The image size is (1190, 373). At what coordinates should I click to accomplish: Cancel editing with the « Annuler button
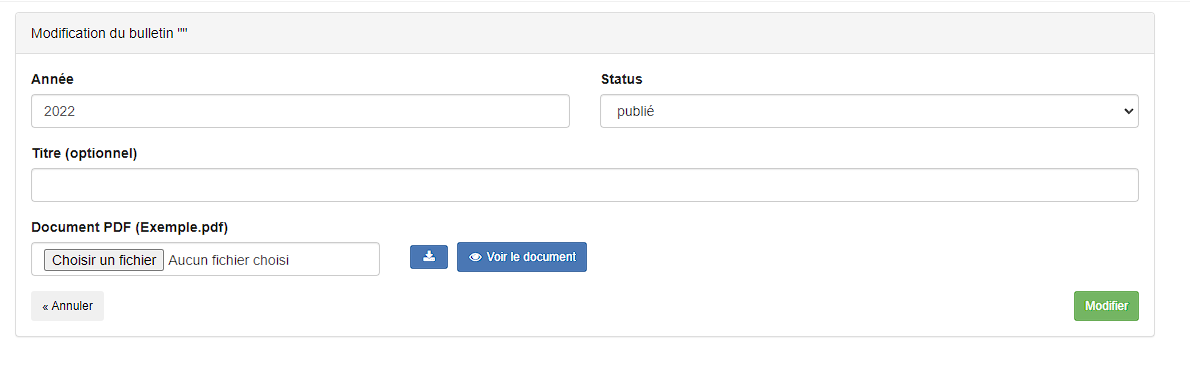click(68, 306)
